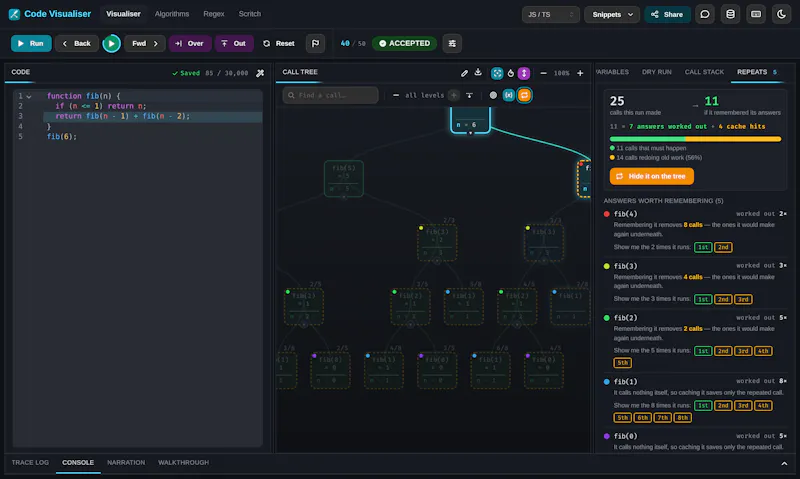This screenshot has height=479, width=800.
Task: Toggle the orange repeats highlight icon
Action: click(524, 95)
